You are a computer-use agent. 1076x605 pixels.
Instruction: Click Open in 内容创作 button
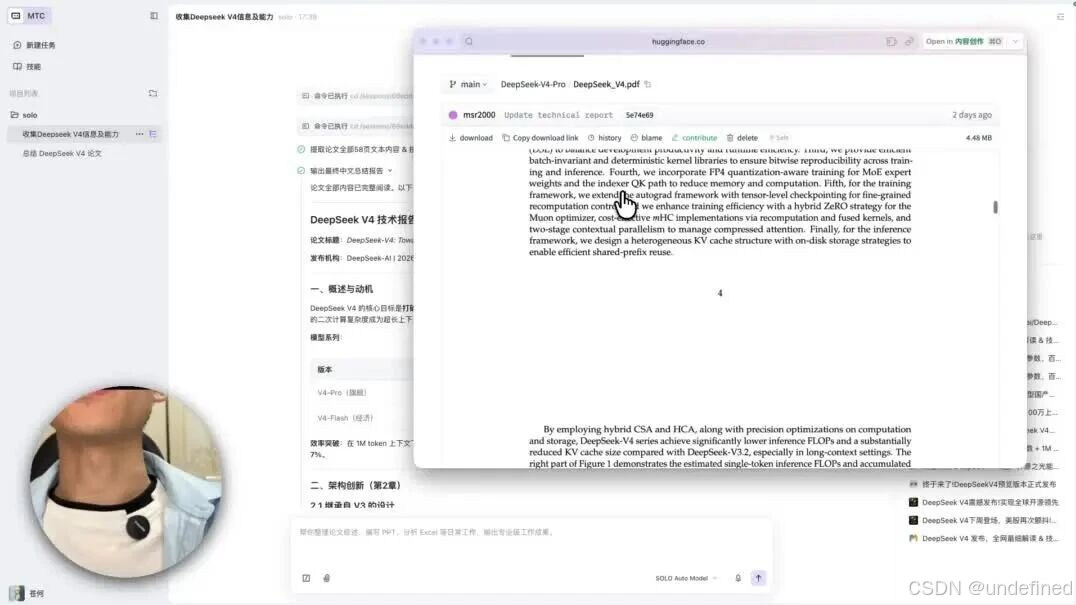[963, 41]
